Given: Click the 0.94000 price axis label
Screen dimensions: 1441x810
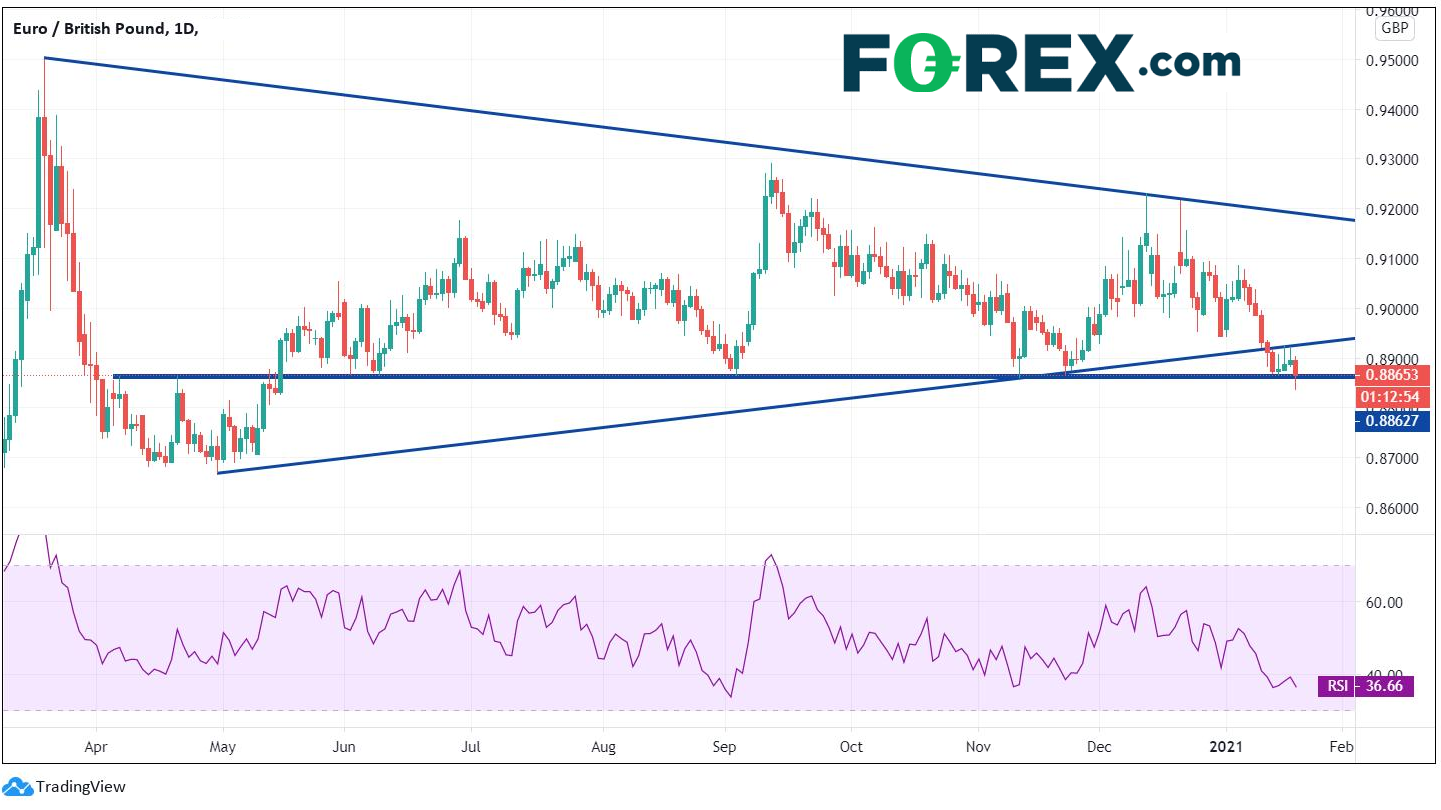Looking at the screenshot, I should coord(1393,110).
